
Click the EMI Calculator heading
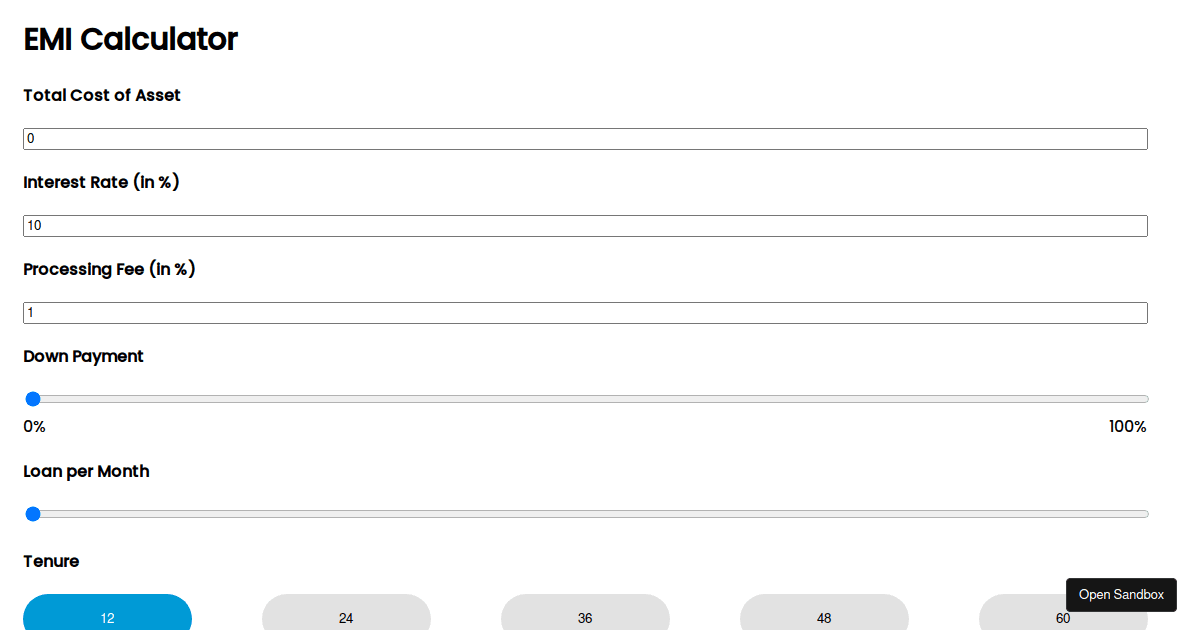click(130, 39)
